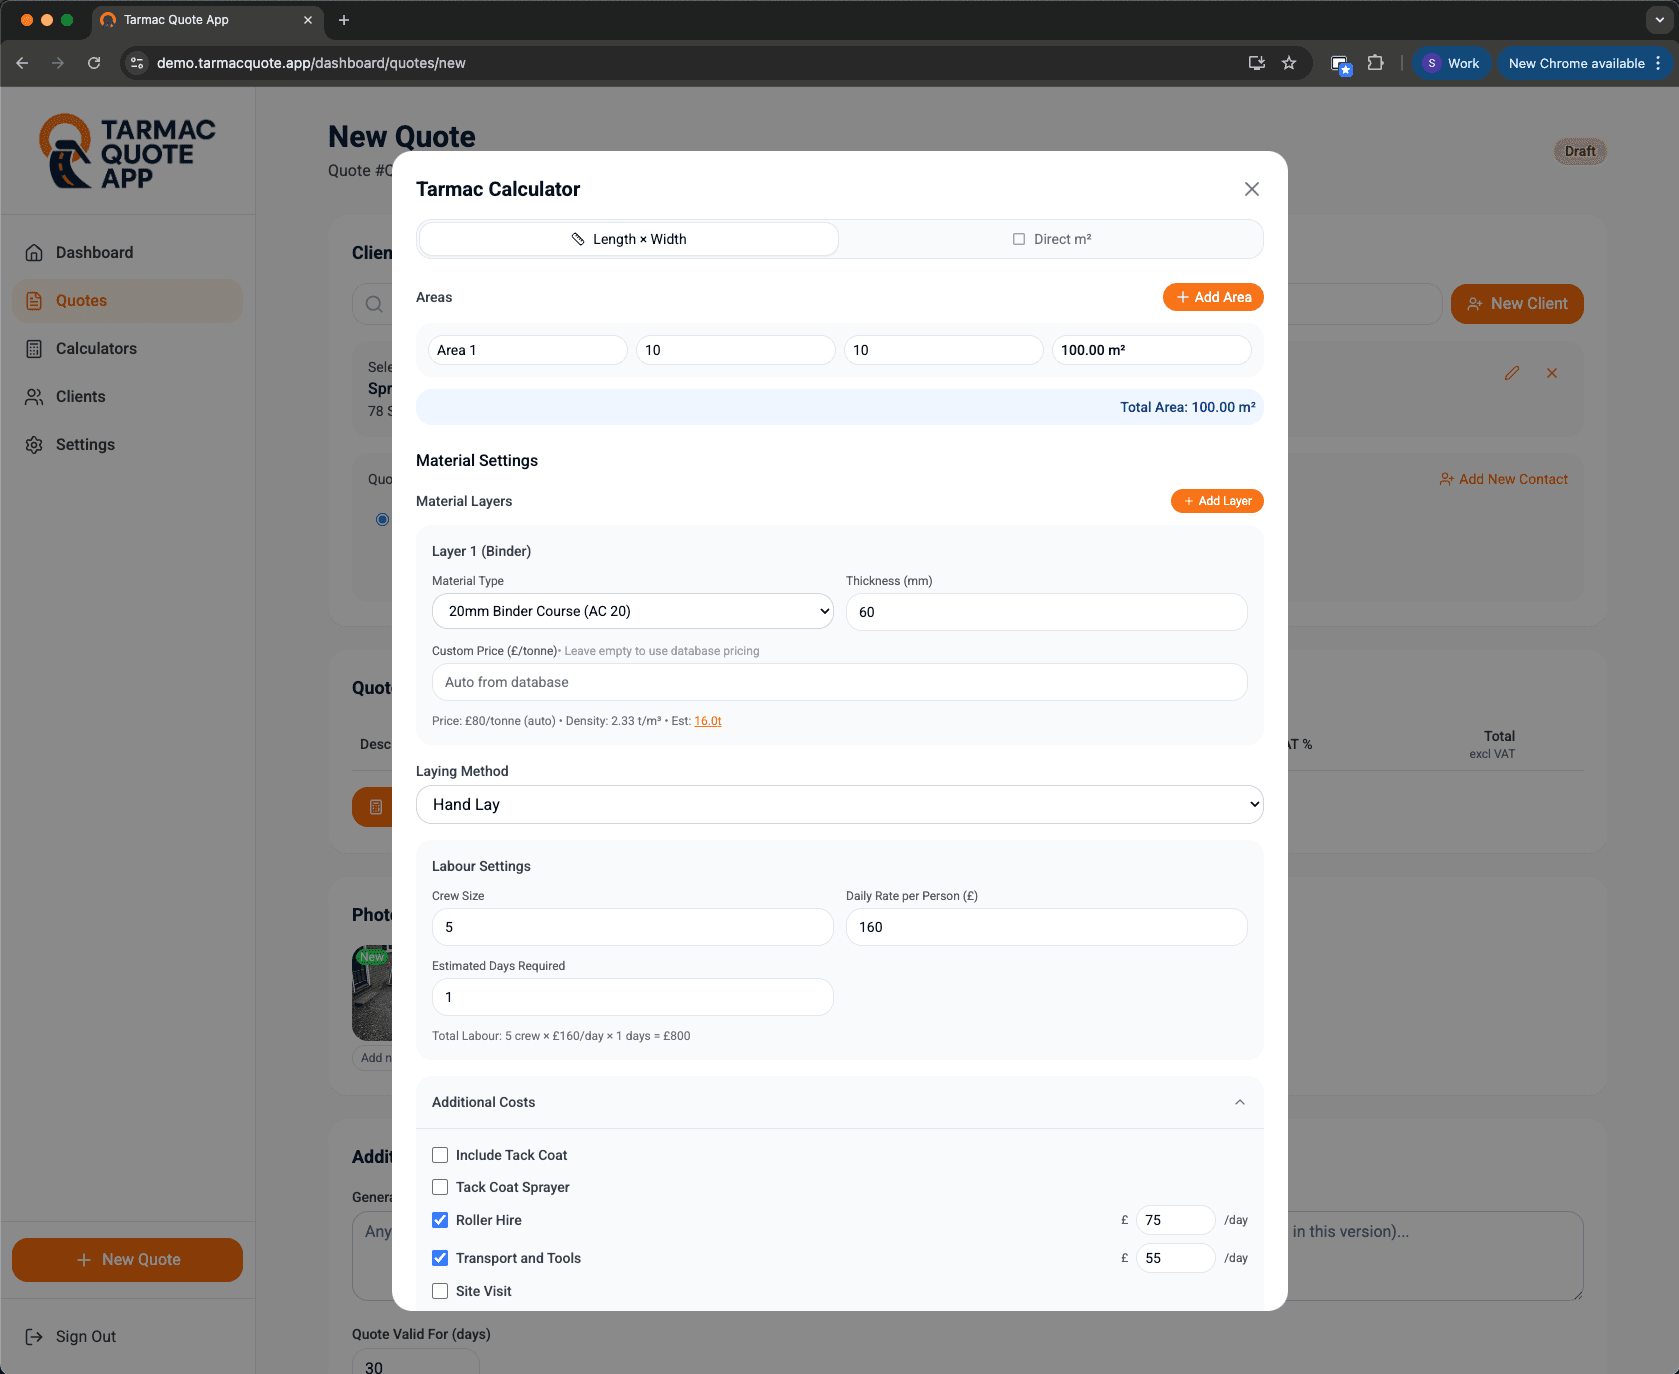Bookmark page with the star icon

pos(1289,63)
